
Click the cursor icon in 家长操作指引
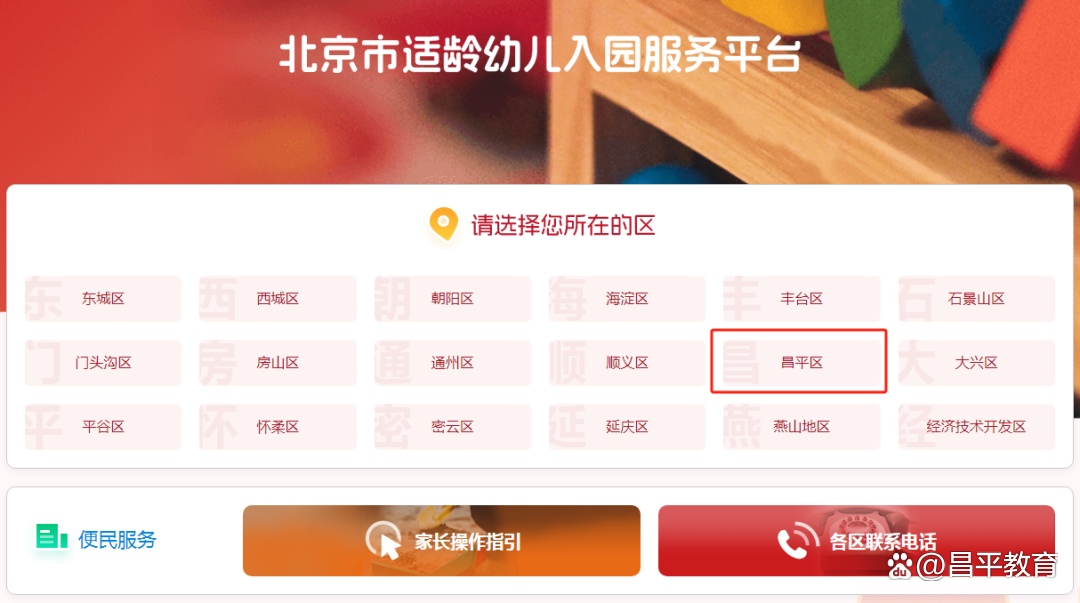pyautogui.click(x=384, y=541)
